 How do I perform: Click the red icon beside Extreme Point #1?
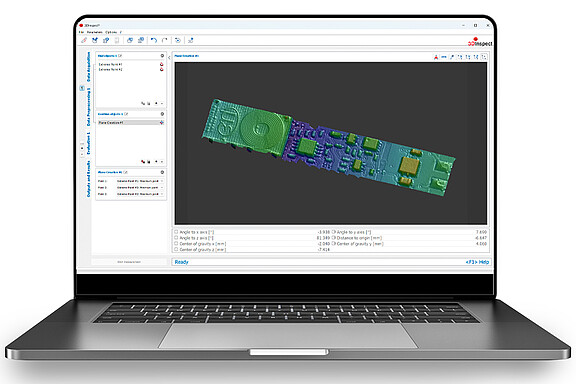tap(161, 64)
